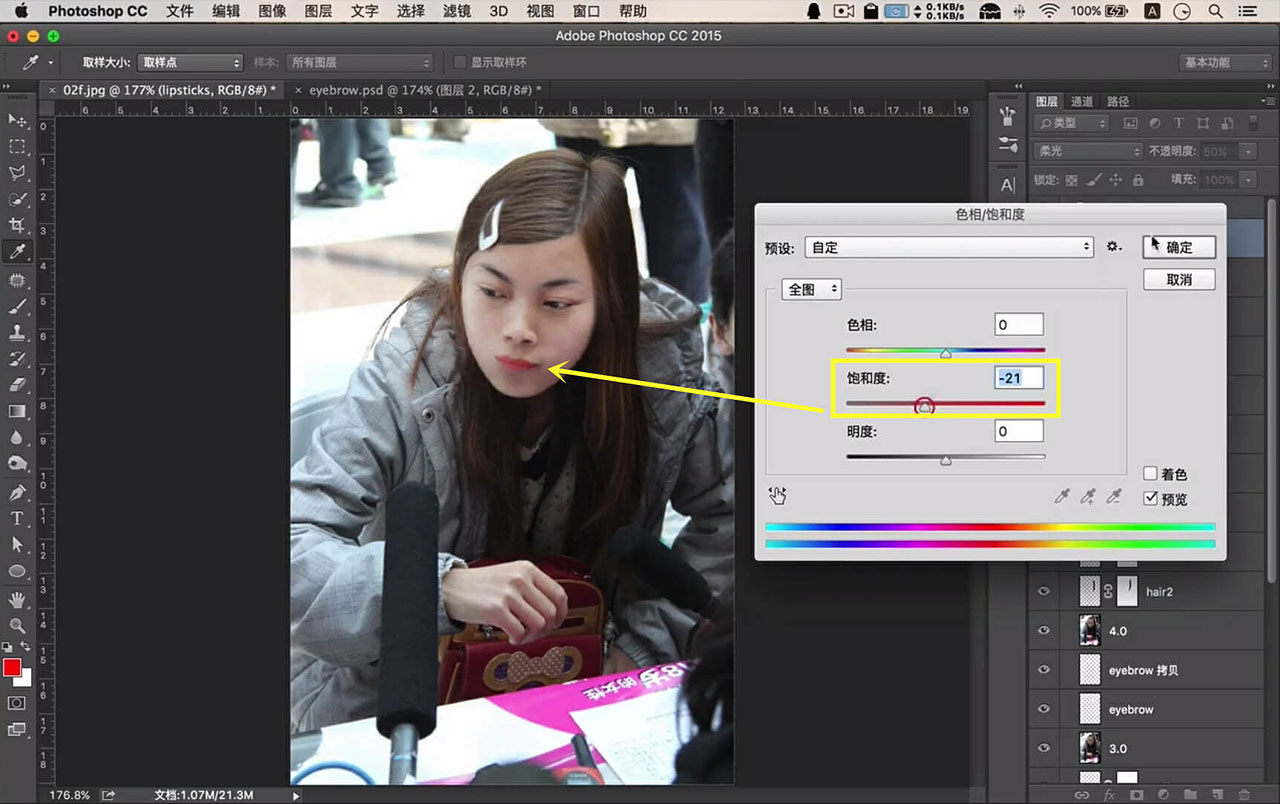Click the 确定 OK button
Screen dimensions: 1280x804
[x=1179, y=247]
